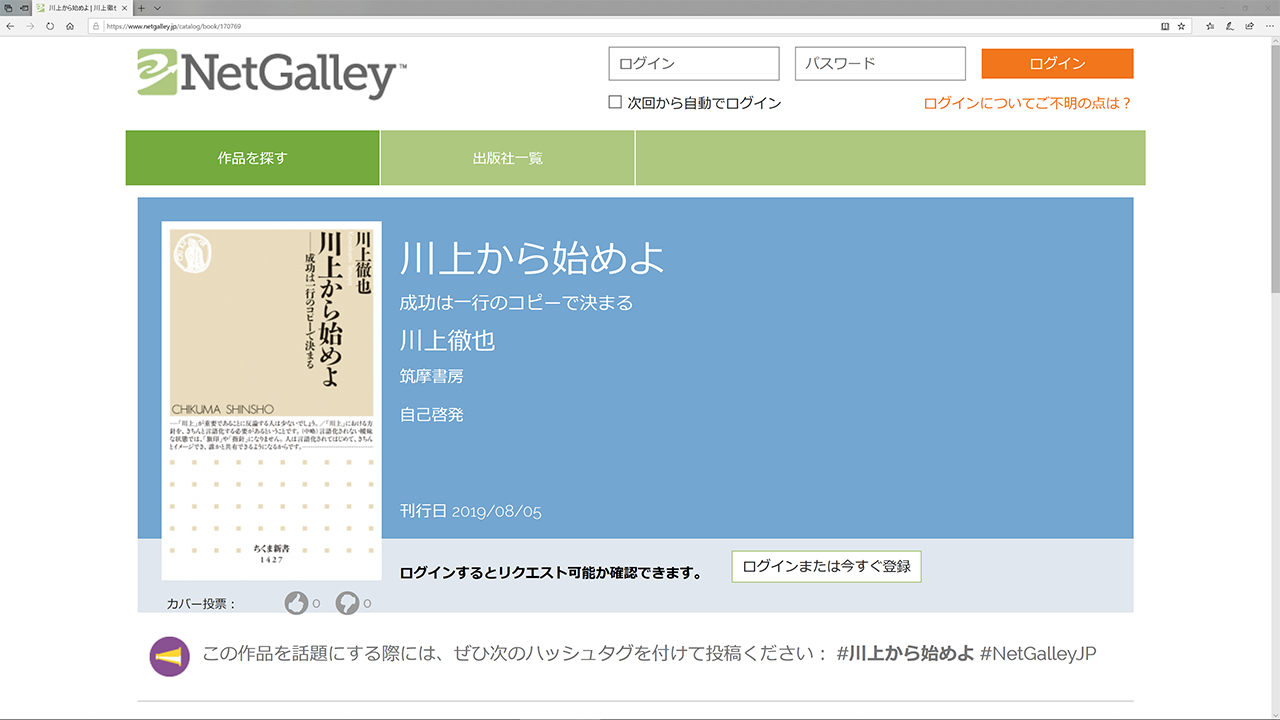Click the #NetGalleyJP hashtag
Image resolution: width=1280 pixels, height=720 pixels.
click(1039, 654)
